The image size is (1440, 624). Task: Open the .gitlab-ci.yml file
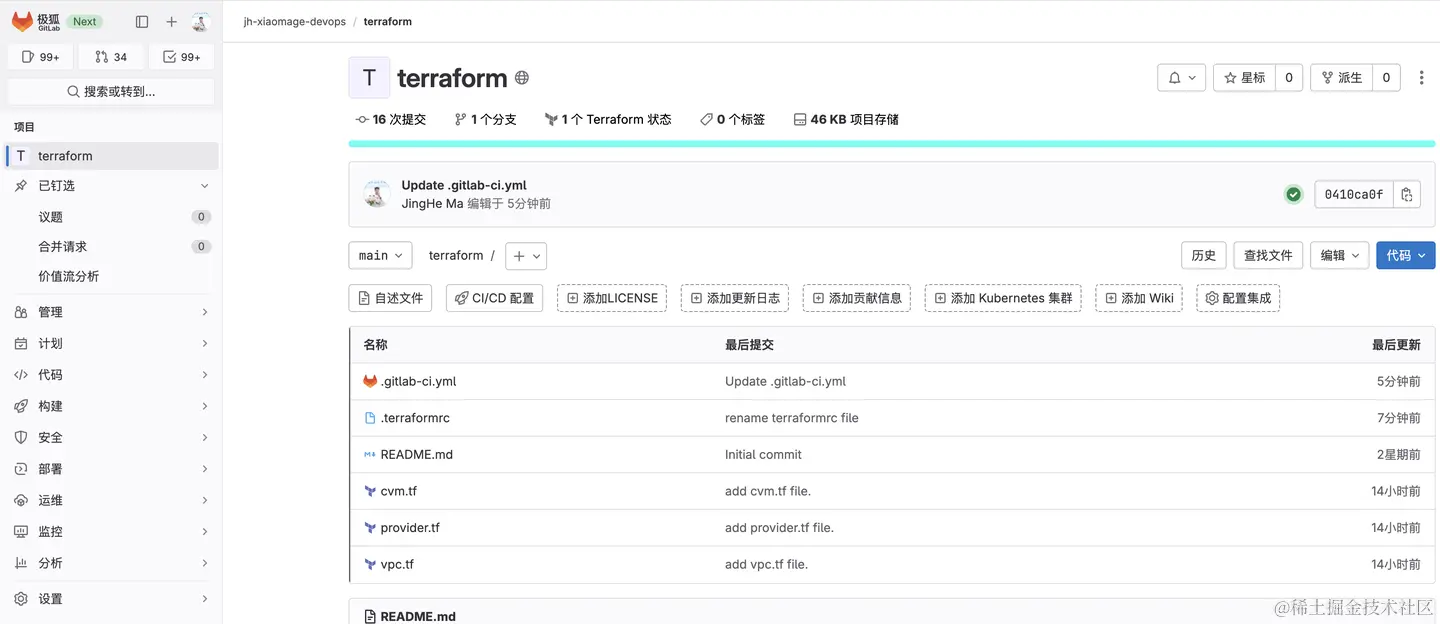tap(418, 381)
